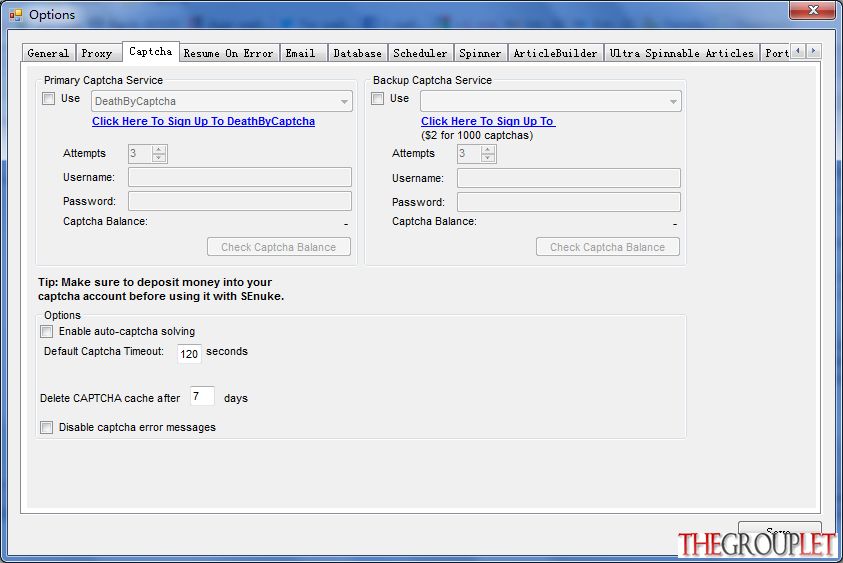Go to the Scheduler tab
The width and height of the screenshot is (843, 563).
click(x=420, y=53)
